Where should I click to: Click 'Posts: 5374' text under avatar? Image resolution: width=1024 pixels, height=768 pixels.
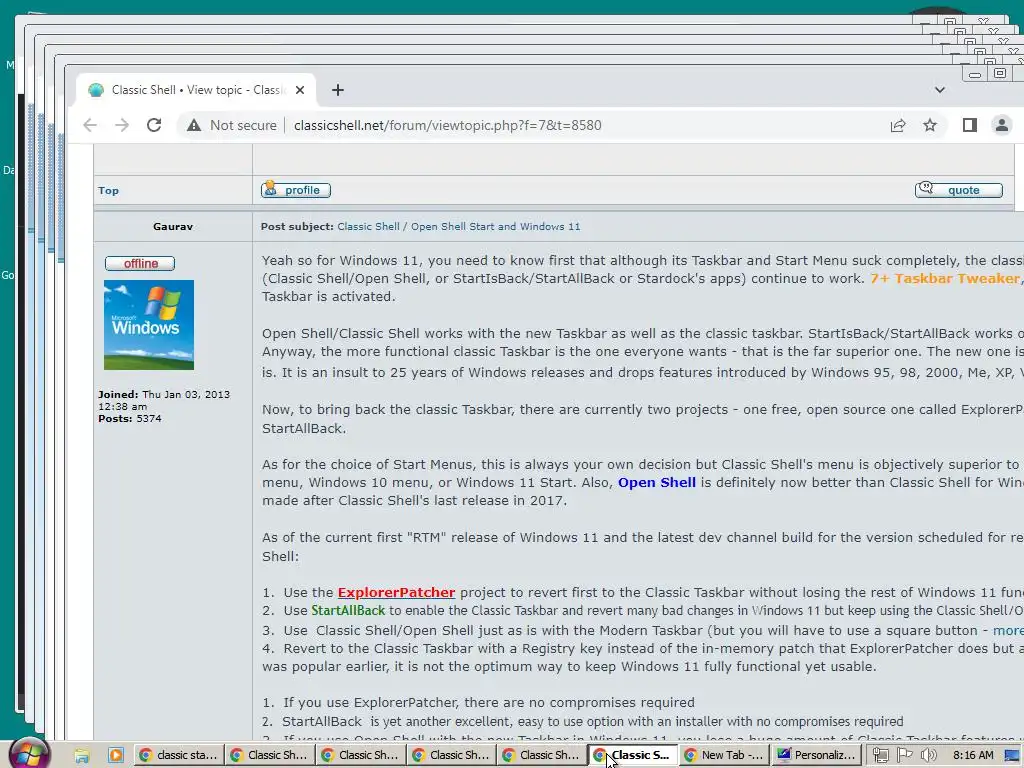pyautogui.click(x=129, y=419)
